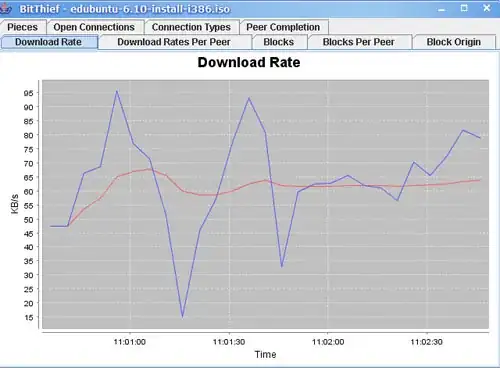Select the Download Rate tab

pyautogui.click(x=49, y=42)
